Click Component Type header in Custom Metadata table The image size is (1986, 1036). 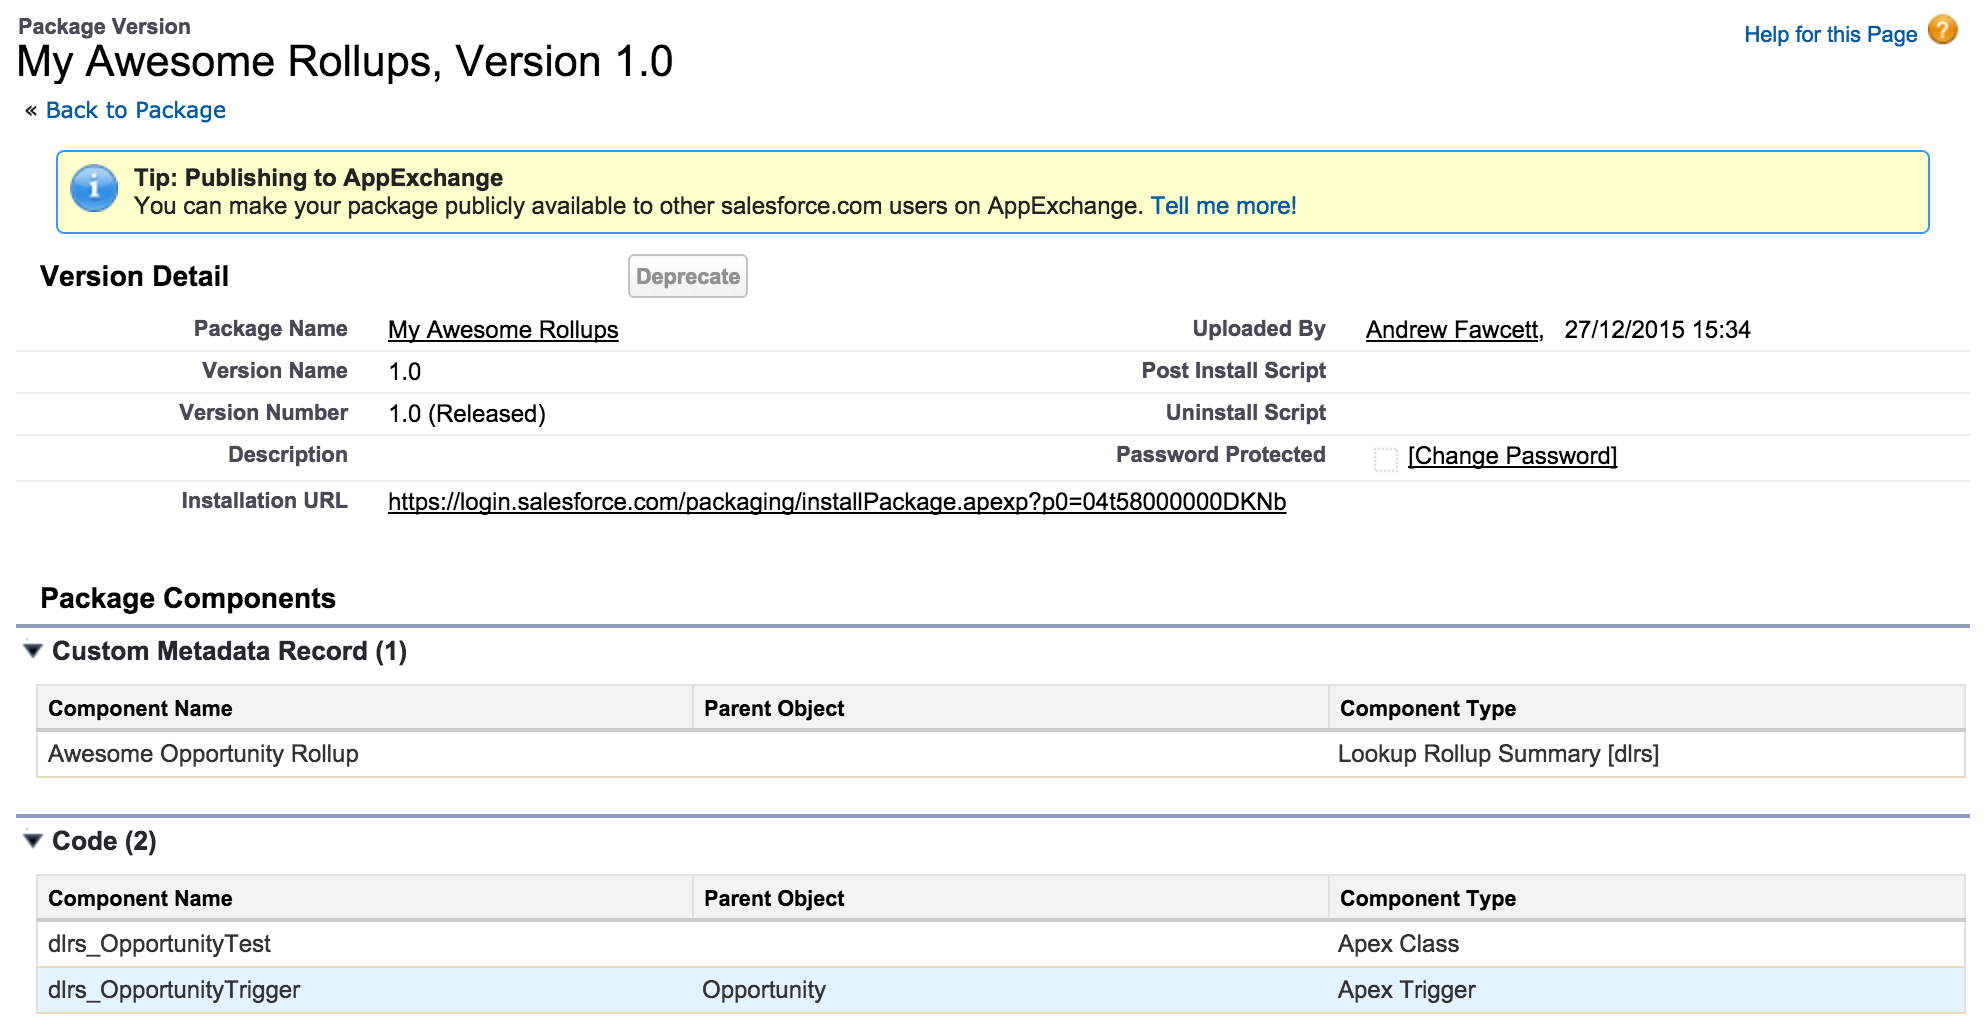(1427, 709)
